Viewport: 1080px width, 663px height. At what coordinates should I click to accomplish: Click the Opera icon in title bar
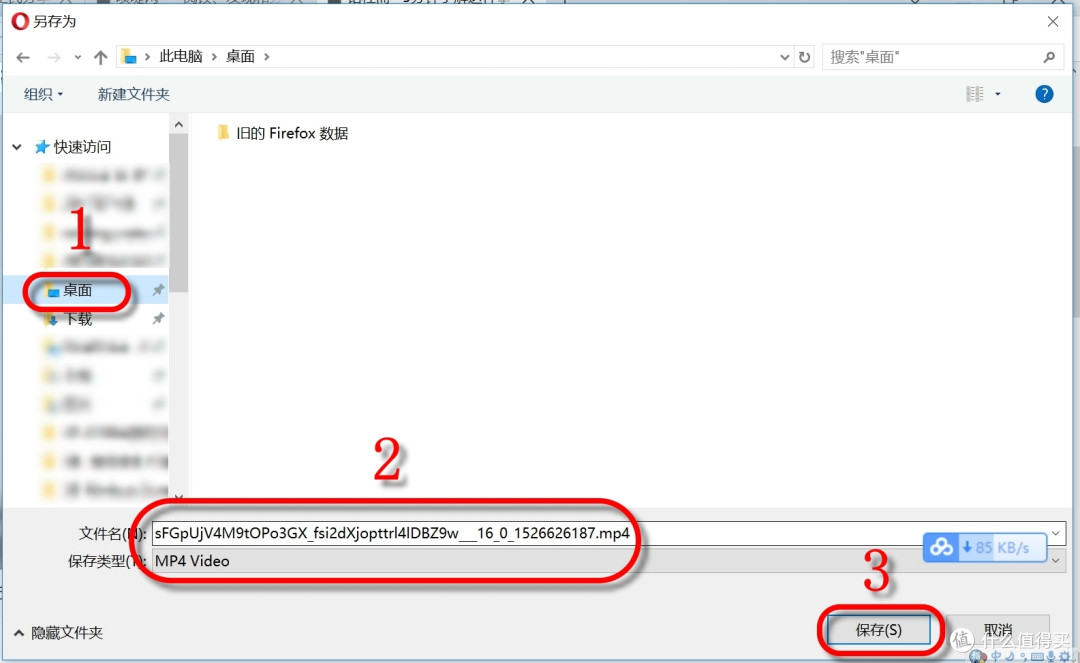[20, 21]
